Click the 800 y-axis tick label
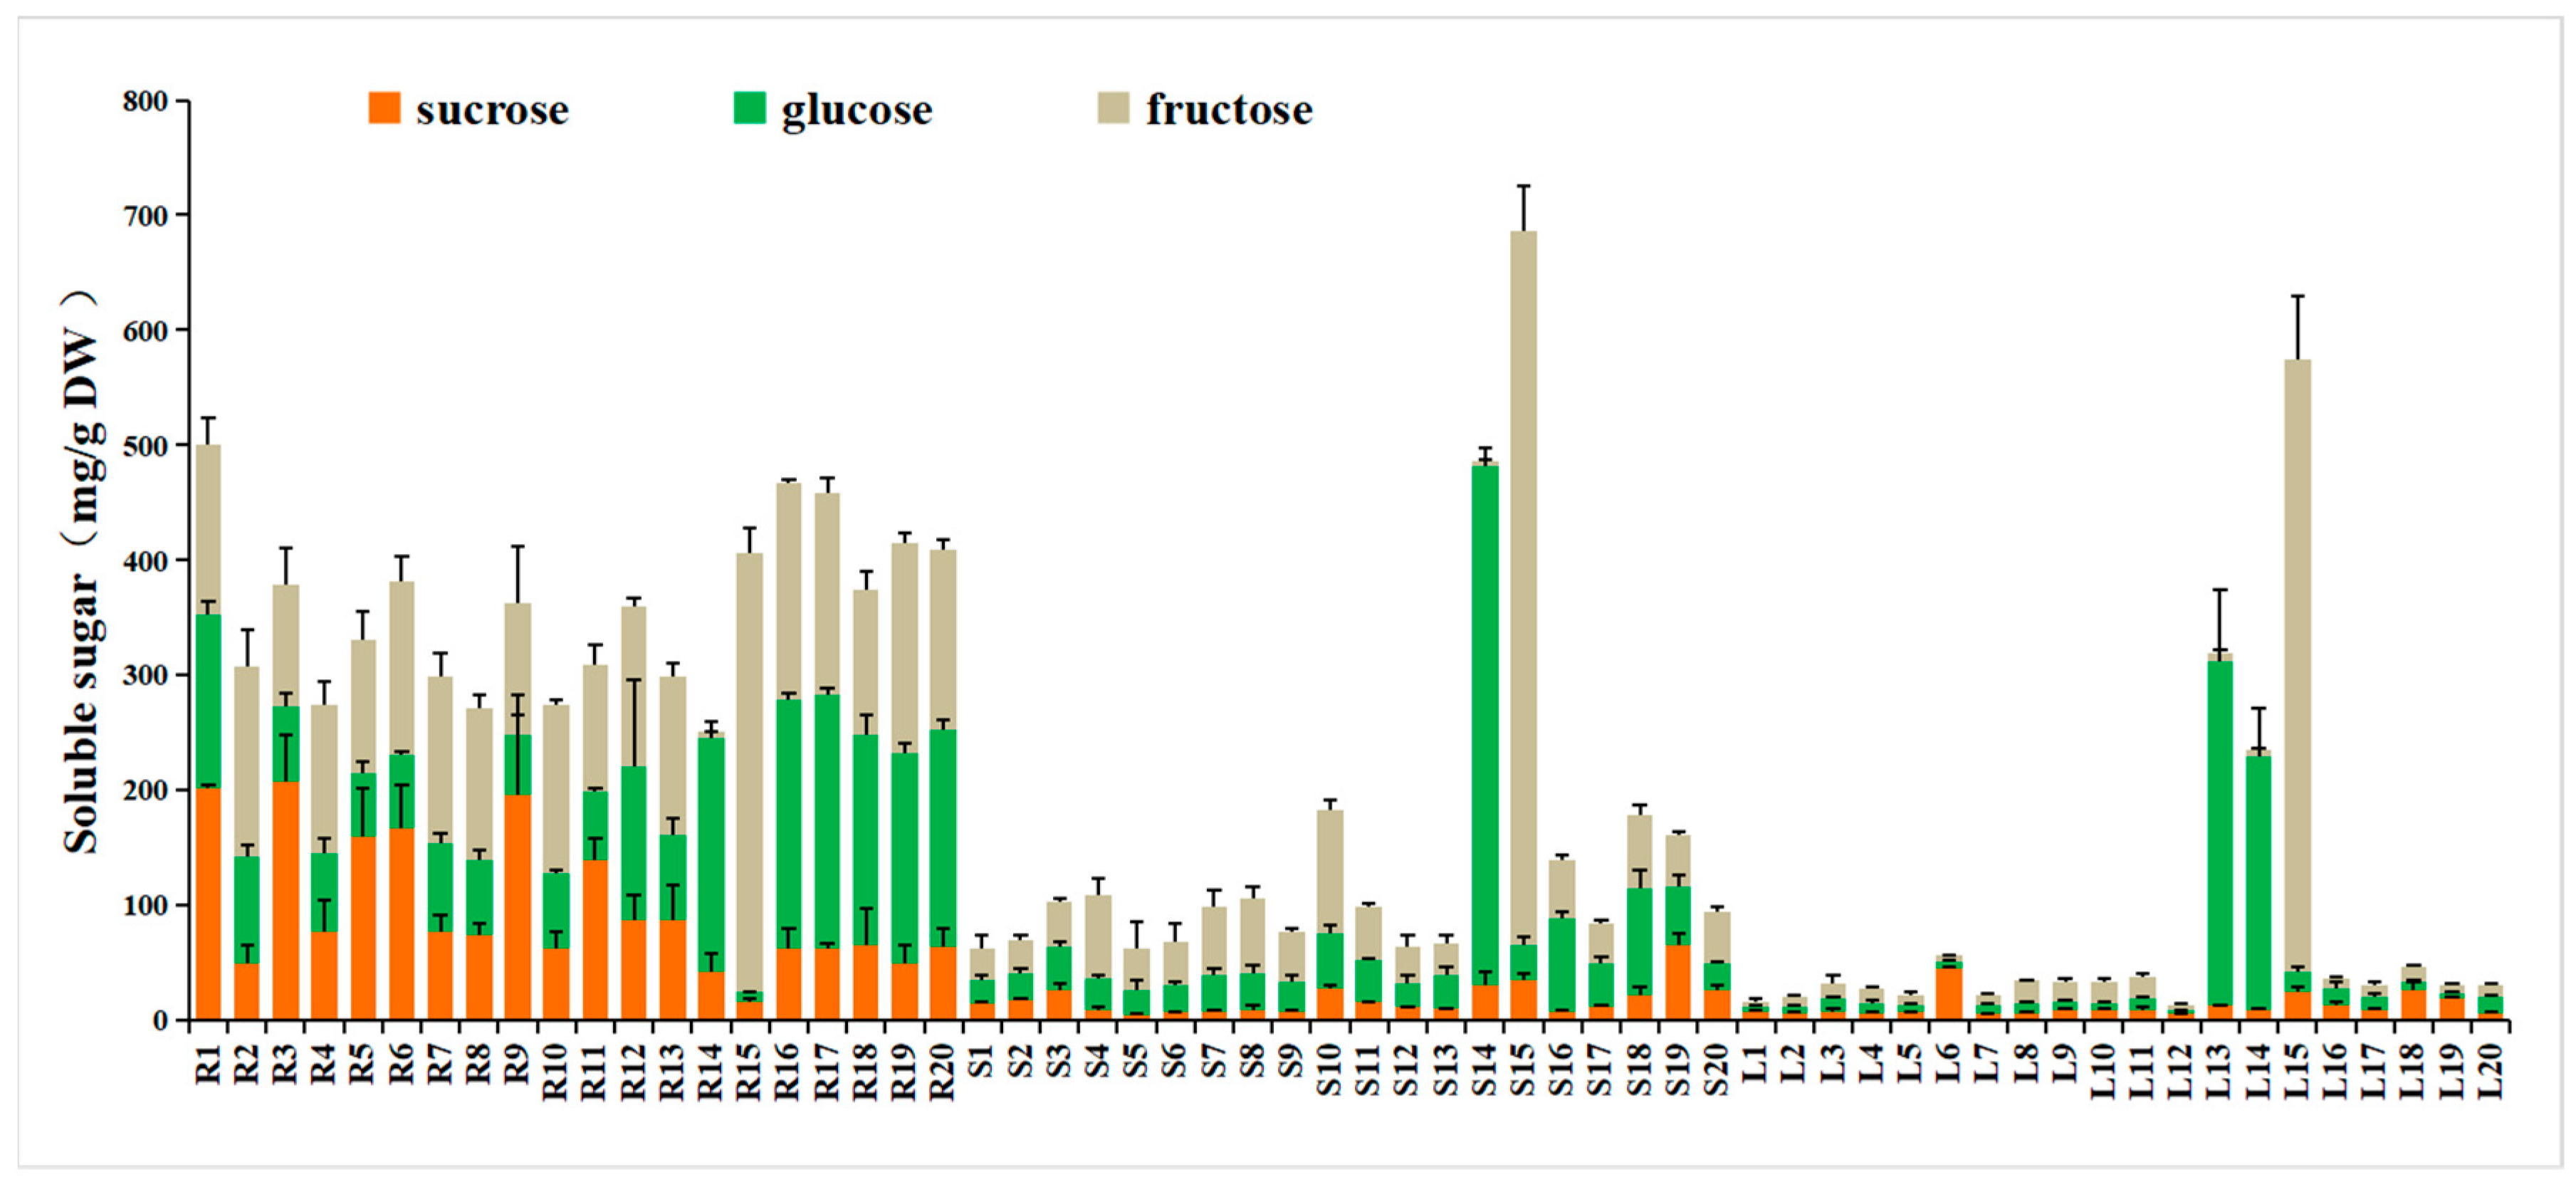This screenshot has width=2576, height=1187. pyautogui.click(x=145, y=101)
